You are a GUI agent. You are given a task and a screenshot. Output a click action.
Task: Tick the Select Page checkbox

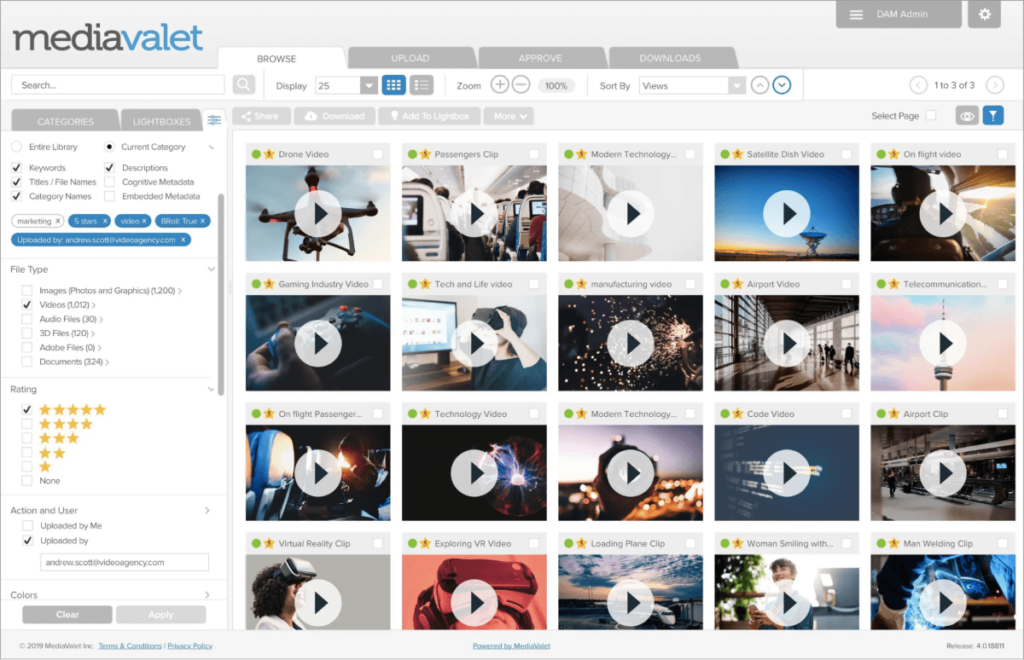click(x=931, y=116)
